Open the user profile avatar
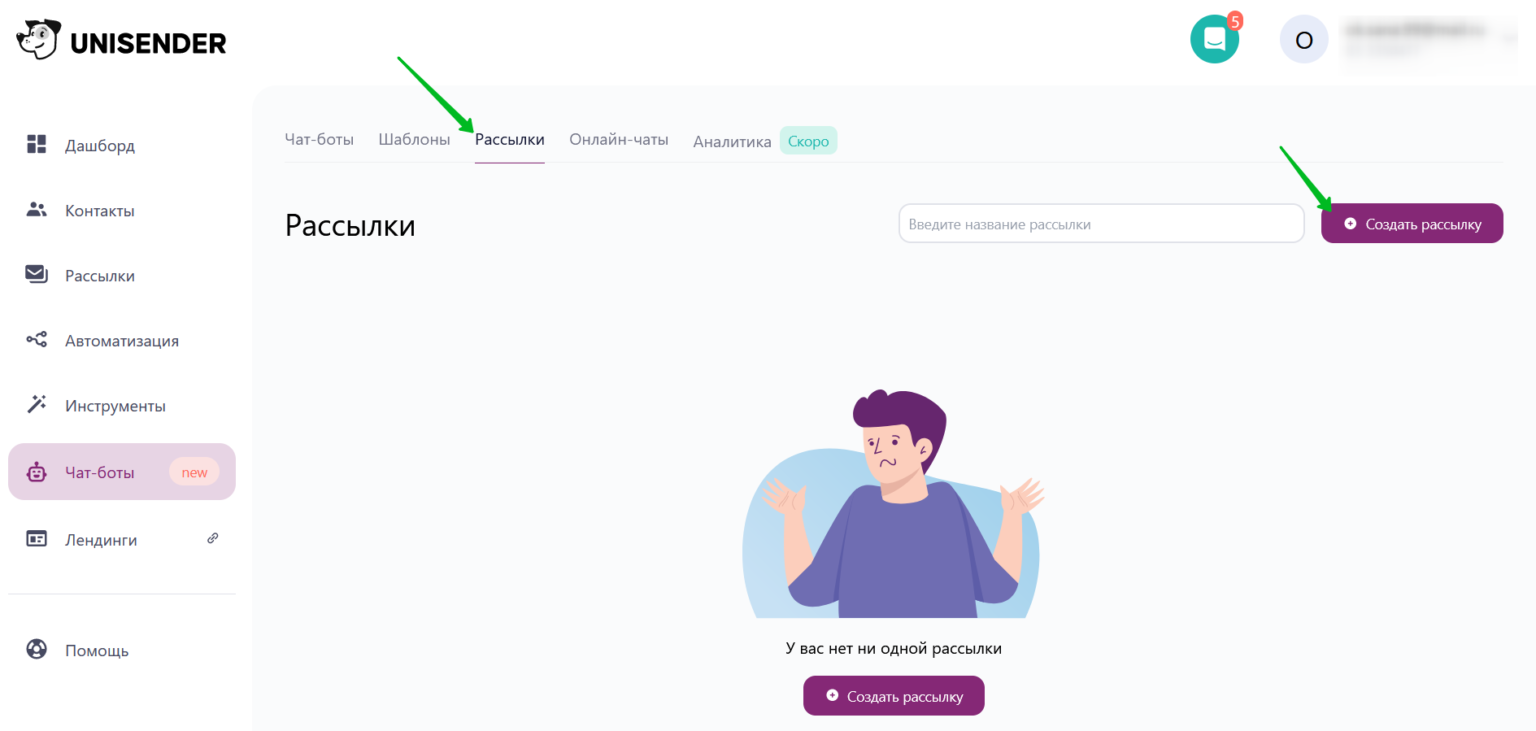Image resolution: width=1536 pixels, height=731 pixels. tap(1303, 40)
